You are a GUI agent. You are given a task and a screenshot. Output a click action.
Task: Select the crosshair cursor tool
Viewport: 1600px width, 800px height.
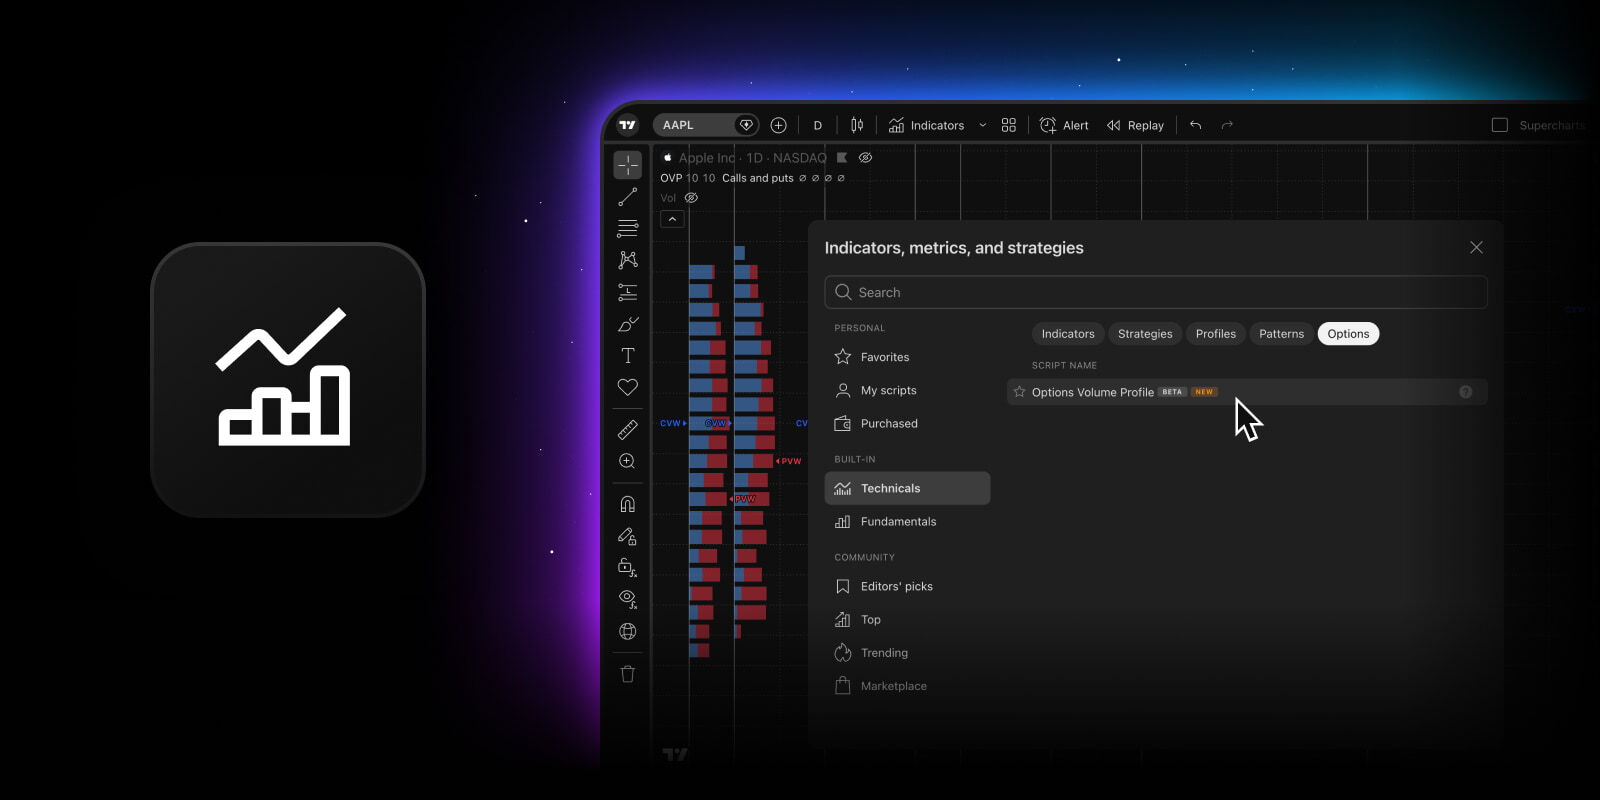point(628,165)
